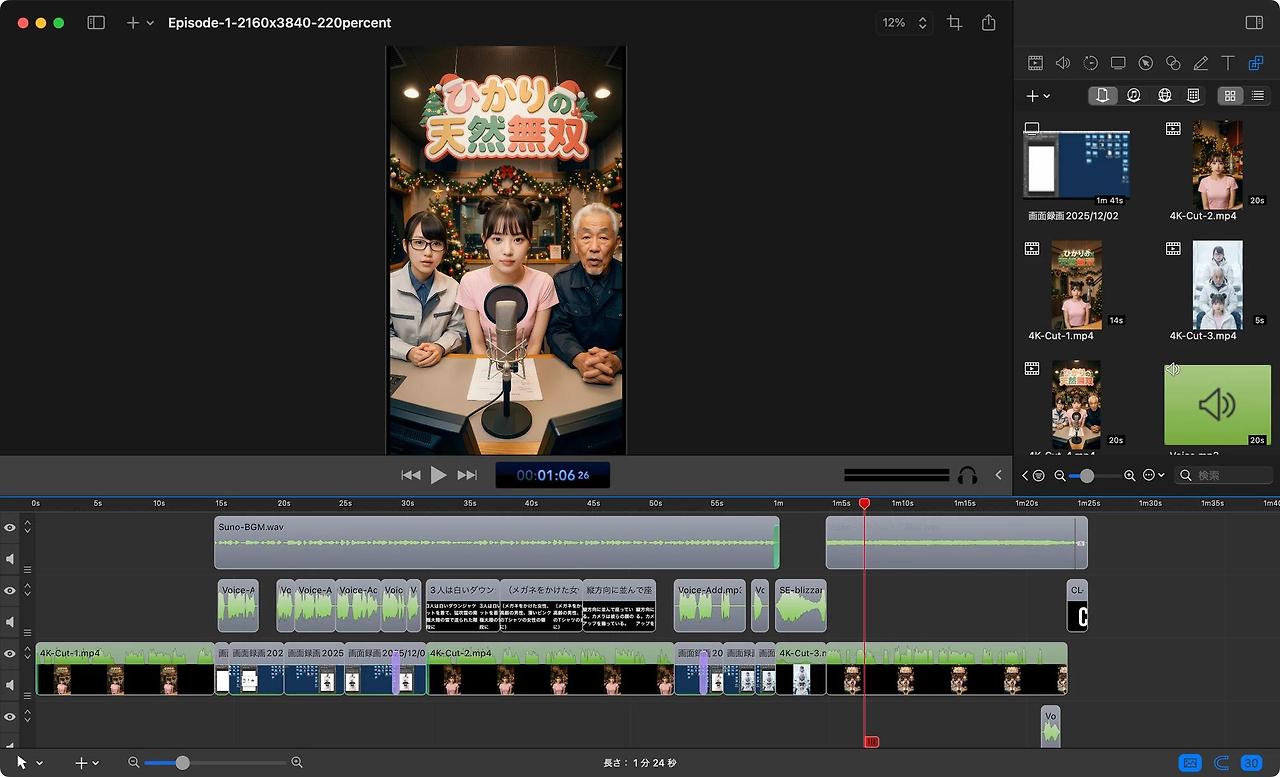Open the 12% canvas zoom dropdown
This screenshot has width=1280, height=777.
(905, 22)
